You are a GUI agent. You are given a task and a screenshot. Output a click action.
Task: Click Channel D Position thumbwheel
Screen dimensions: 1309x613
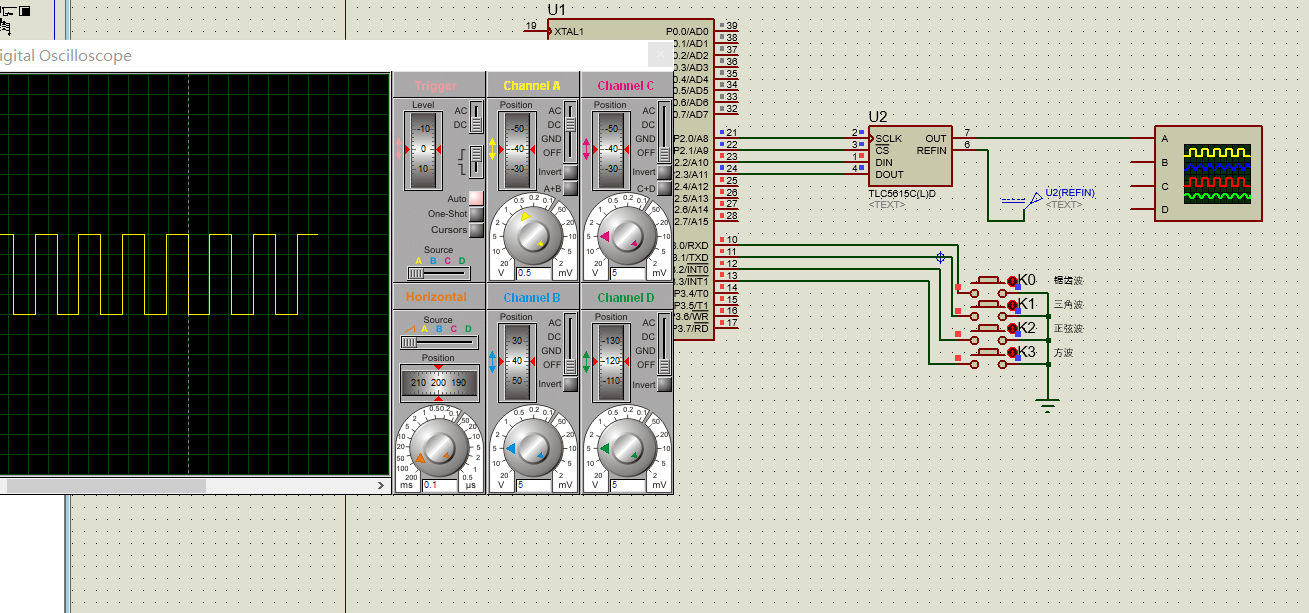(610, 361)
